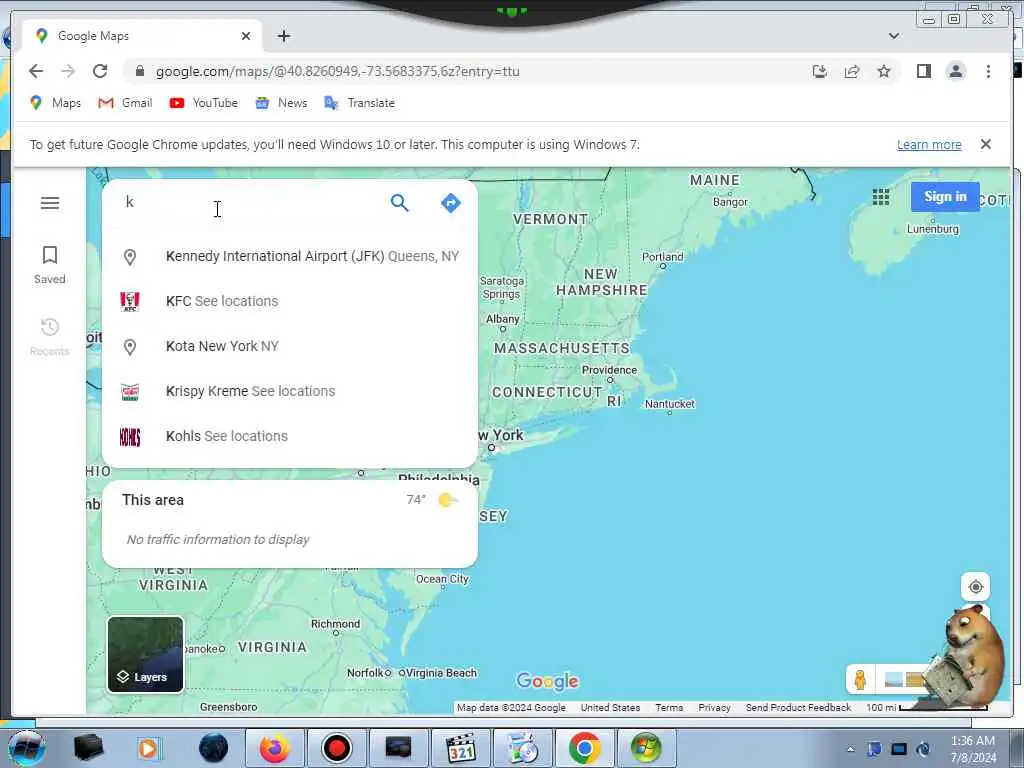
Task: Click Send Product Feedback link
Action: [798, 707]
